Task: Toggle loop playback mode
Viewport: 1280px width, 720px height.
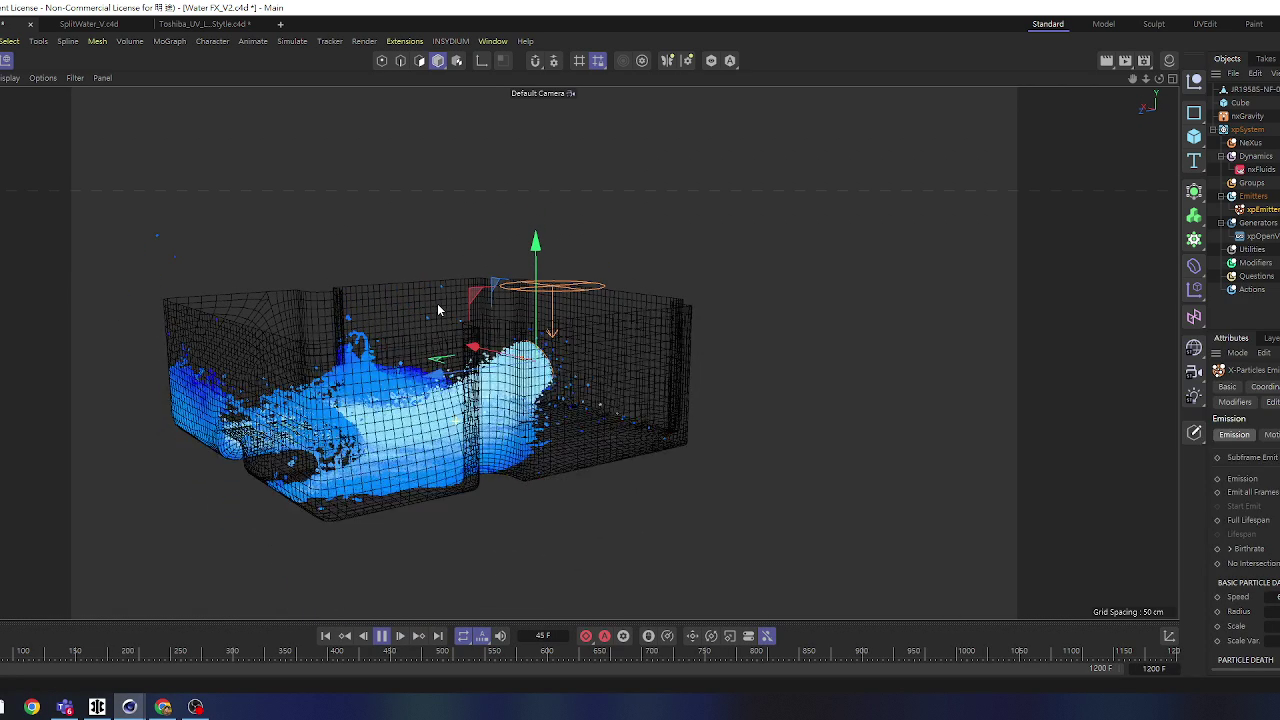Action: tap(463, 636)
